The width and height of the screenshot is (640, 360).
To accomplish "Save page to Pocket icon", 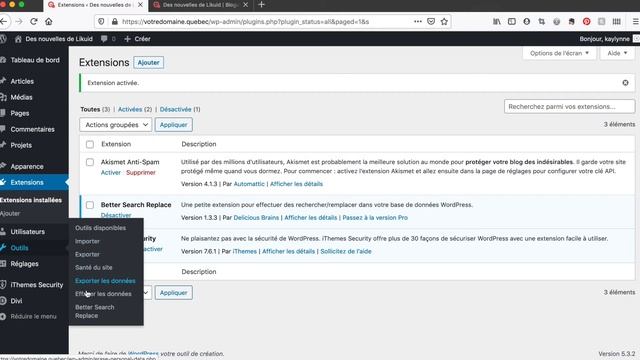I will [x=431, y=22].
